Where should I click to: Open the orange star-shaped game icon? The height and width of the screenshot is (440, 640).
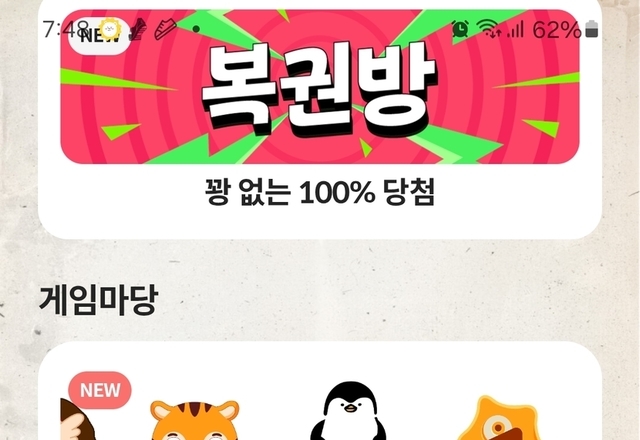(x=498, y=418)
